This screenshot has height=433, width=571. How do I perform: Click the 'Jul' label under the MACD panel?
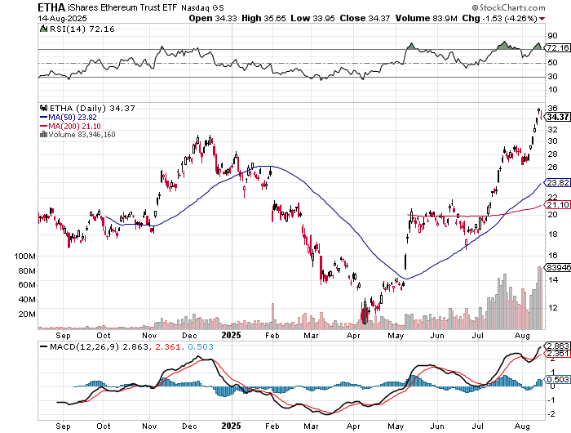click(478, 426)
